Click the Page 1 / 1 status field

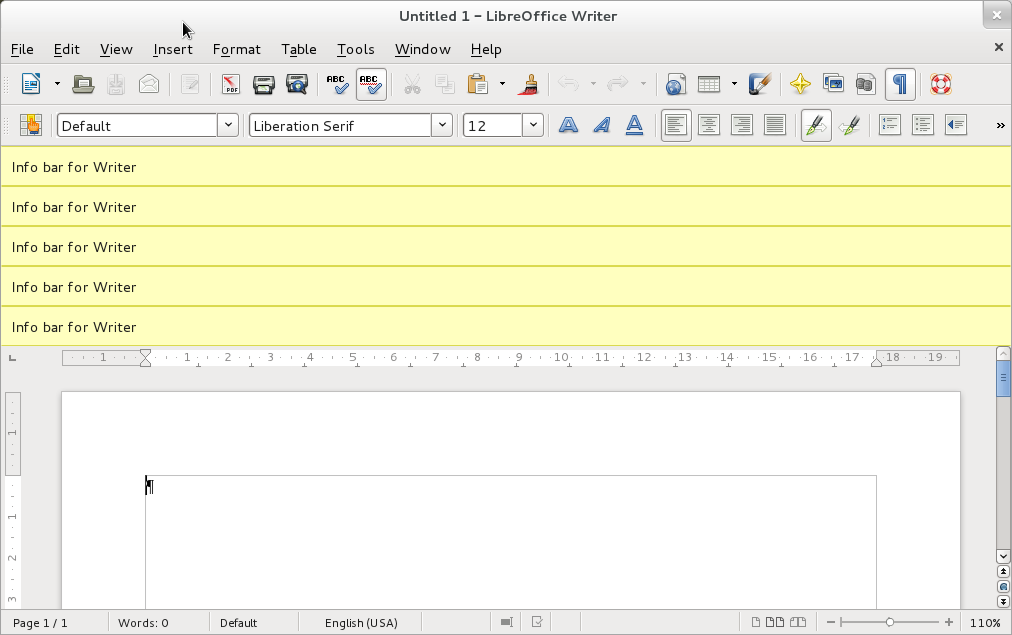point(40,623)
